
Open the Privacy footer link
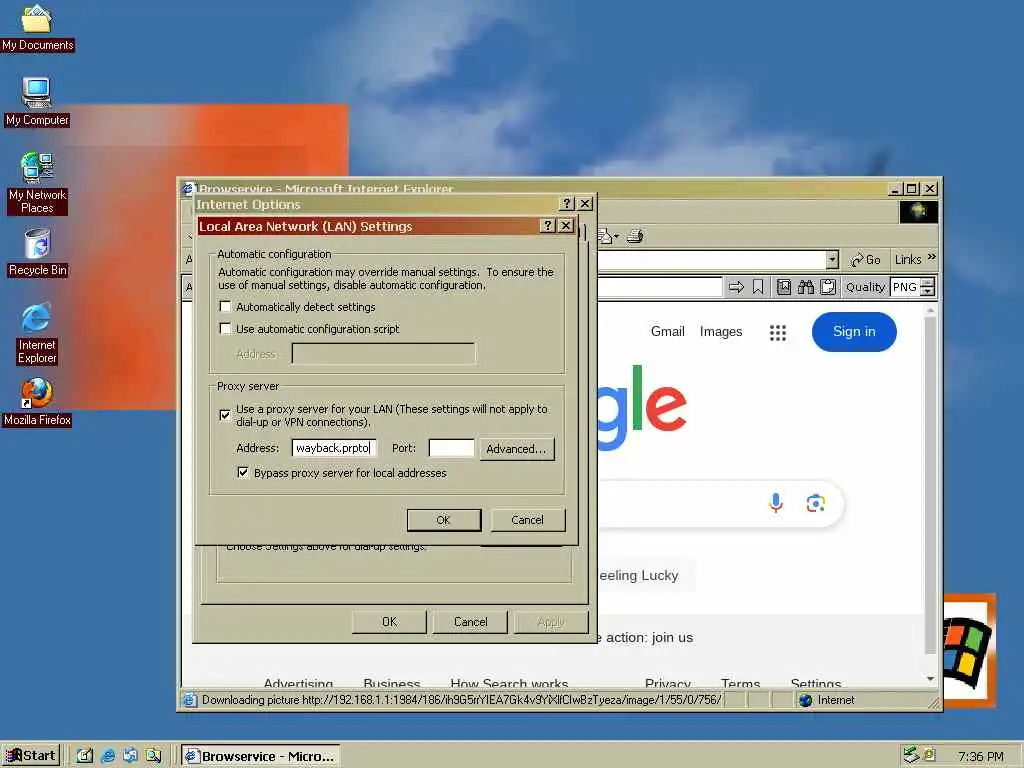[x=667, y=682]
